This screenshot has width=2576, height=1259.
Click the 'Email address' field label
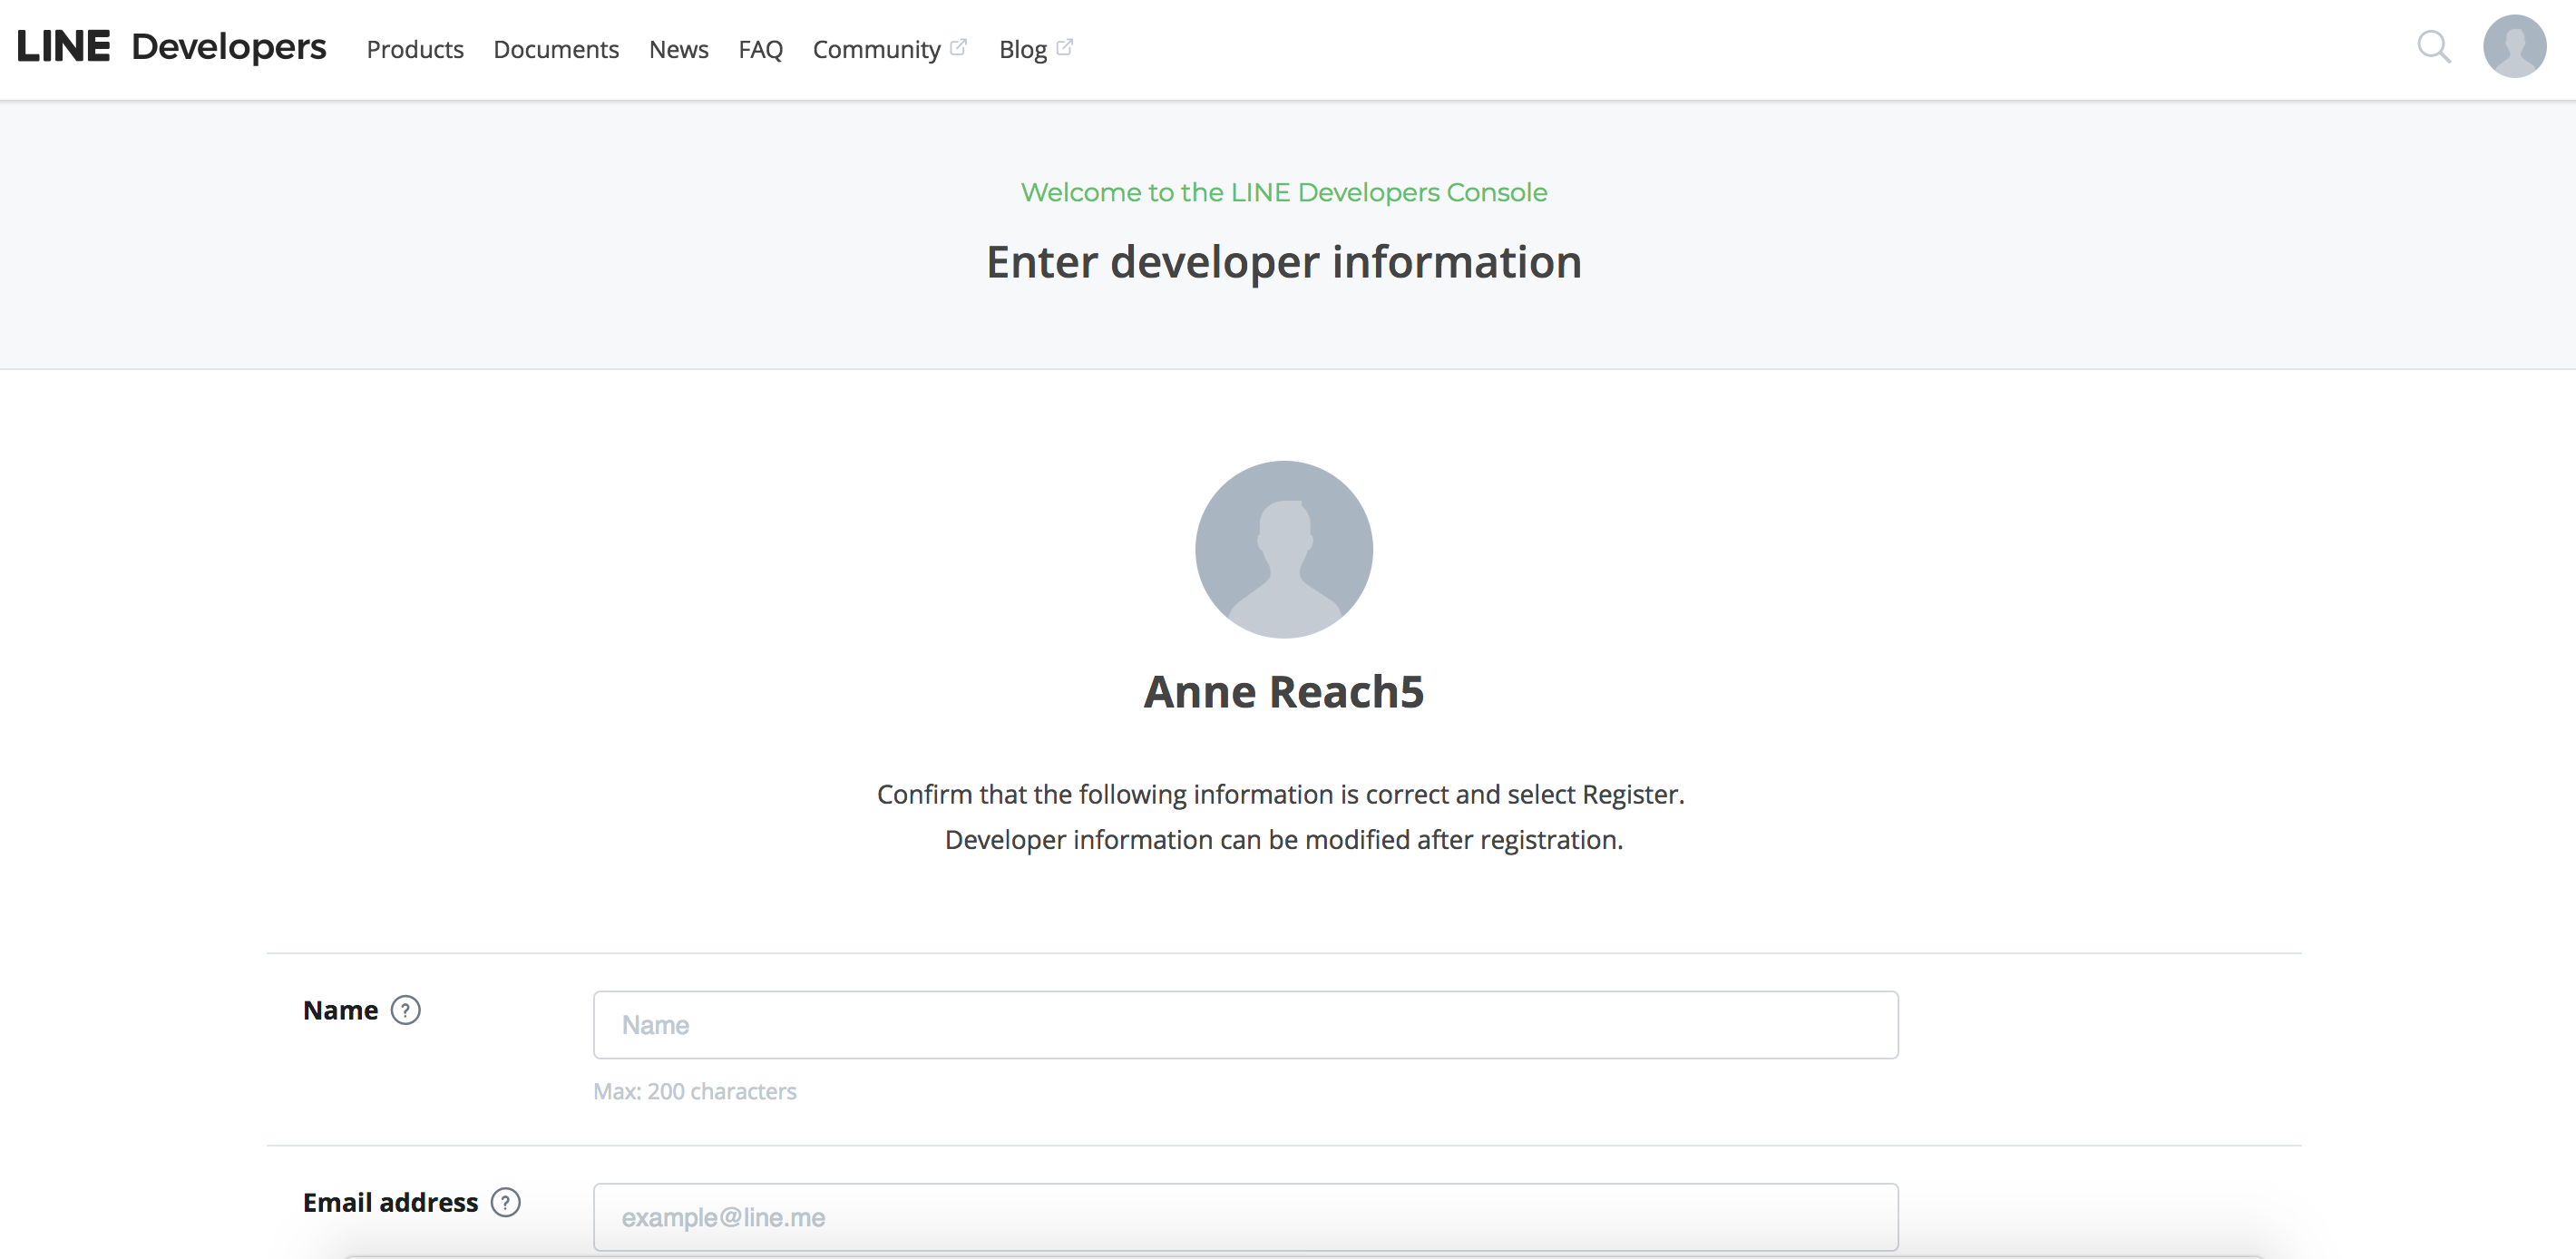coord(390,1202)
